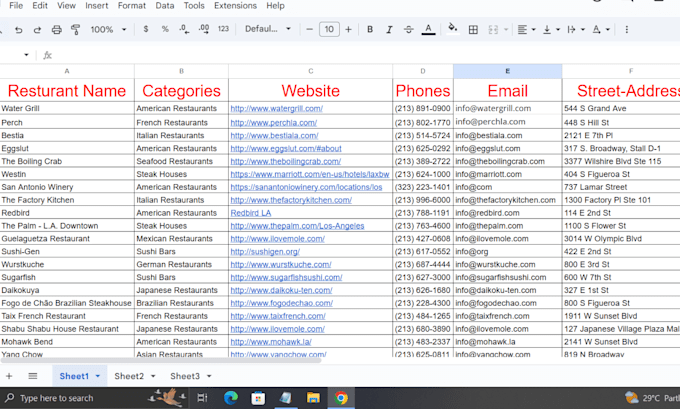This screenshot has height=409, width=680.
Task: Open the Data menu
Action: click(x=165, y=6)
